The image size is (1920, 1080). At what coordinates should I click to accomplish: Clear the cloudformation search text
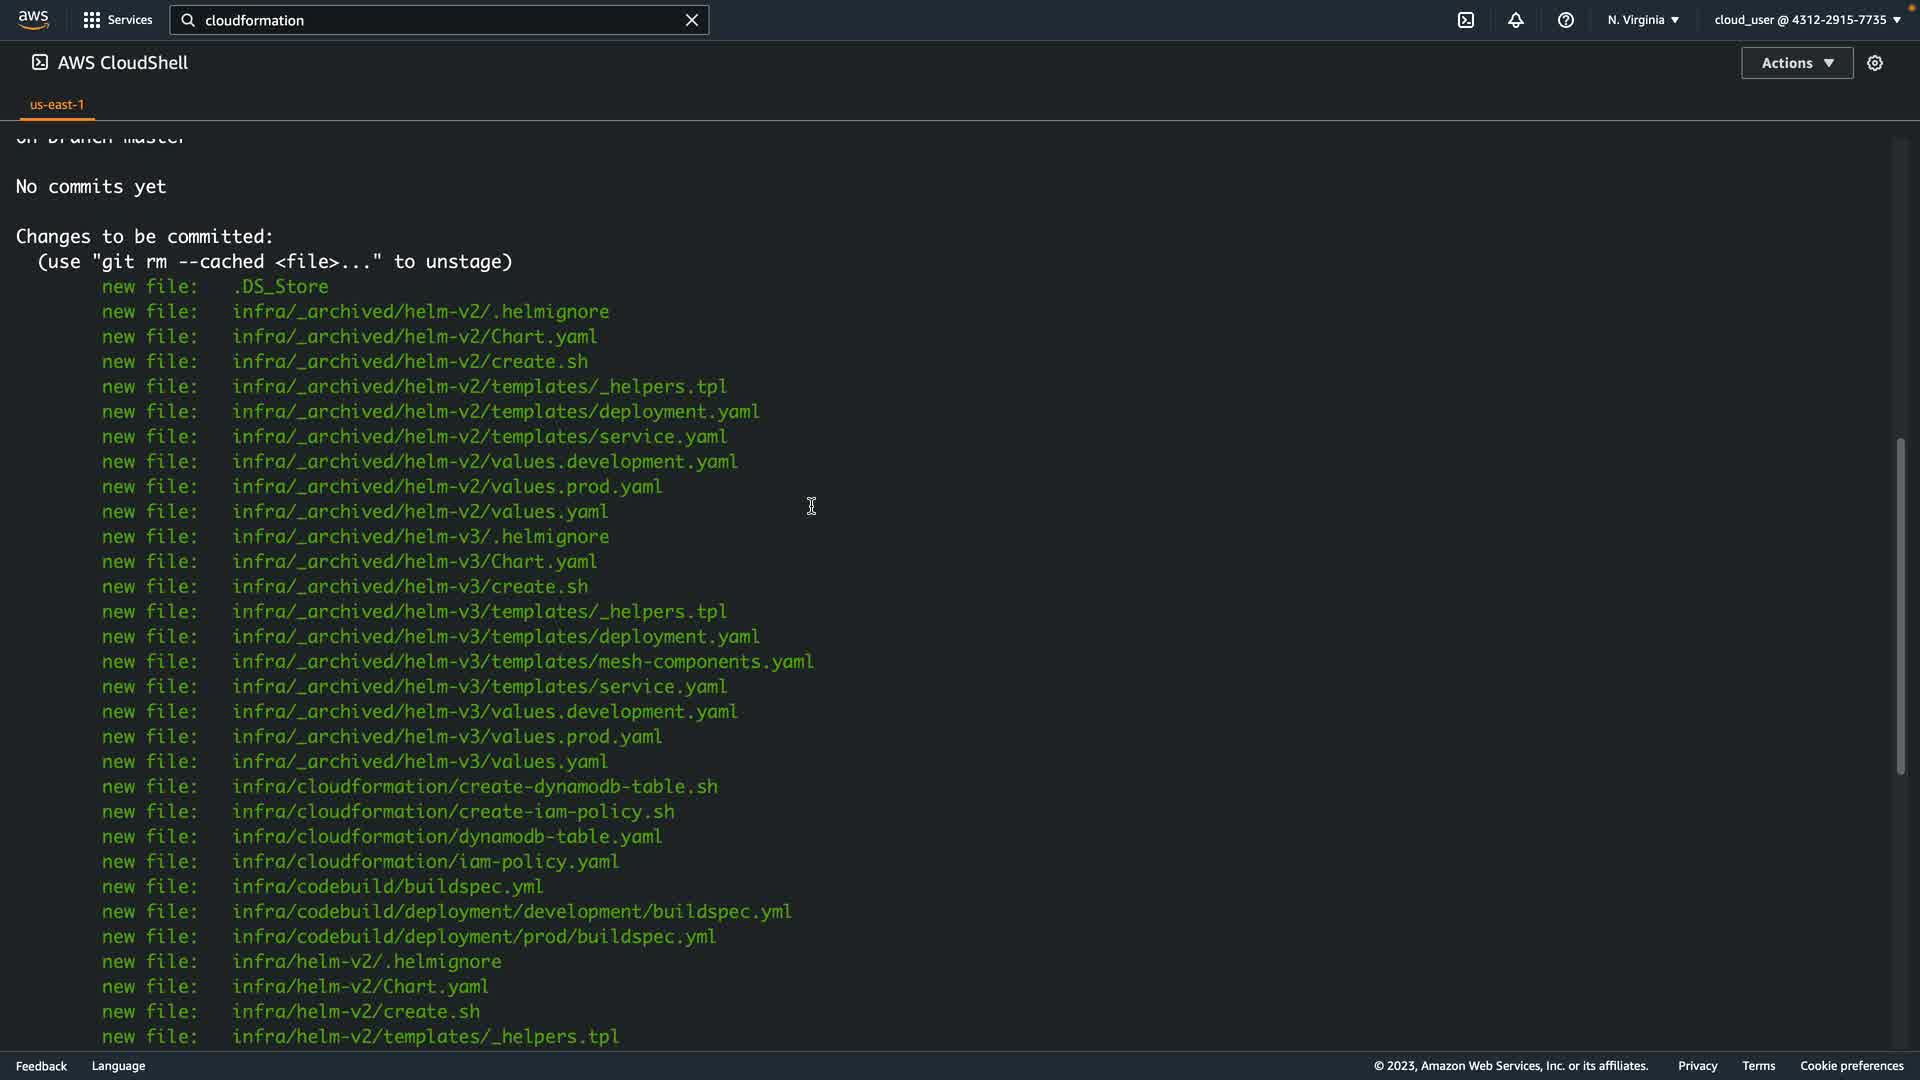click(691, 20)
